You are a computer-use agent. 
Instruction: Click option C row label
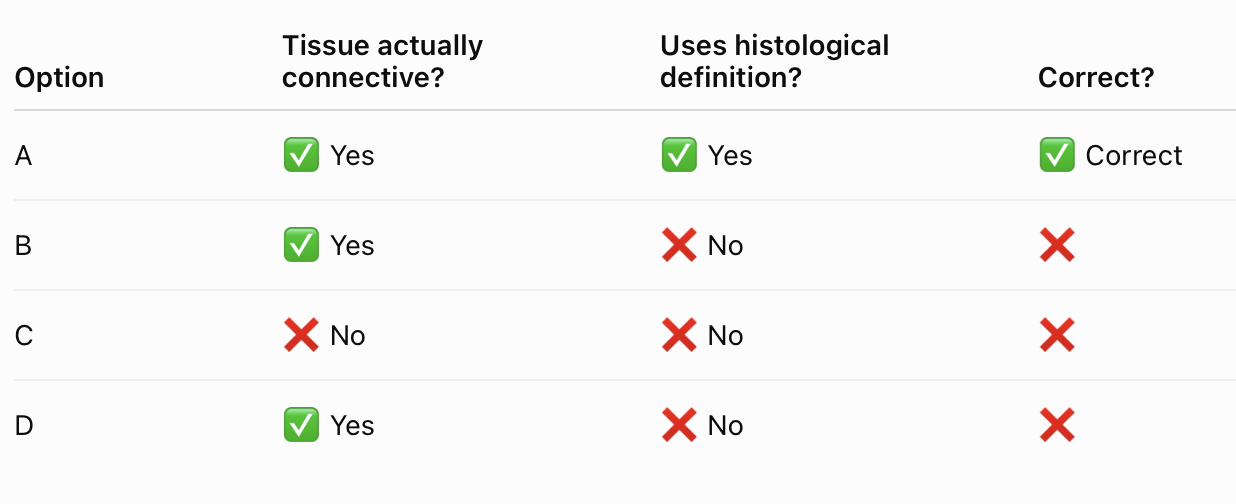point(24,335)
